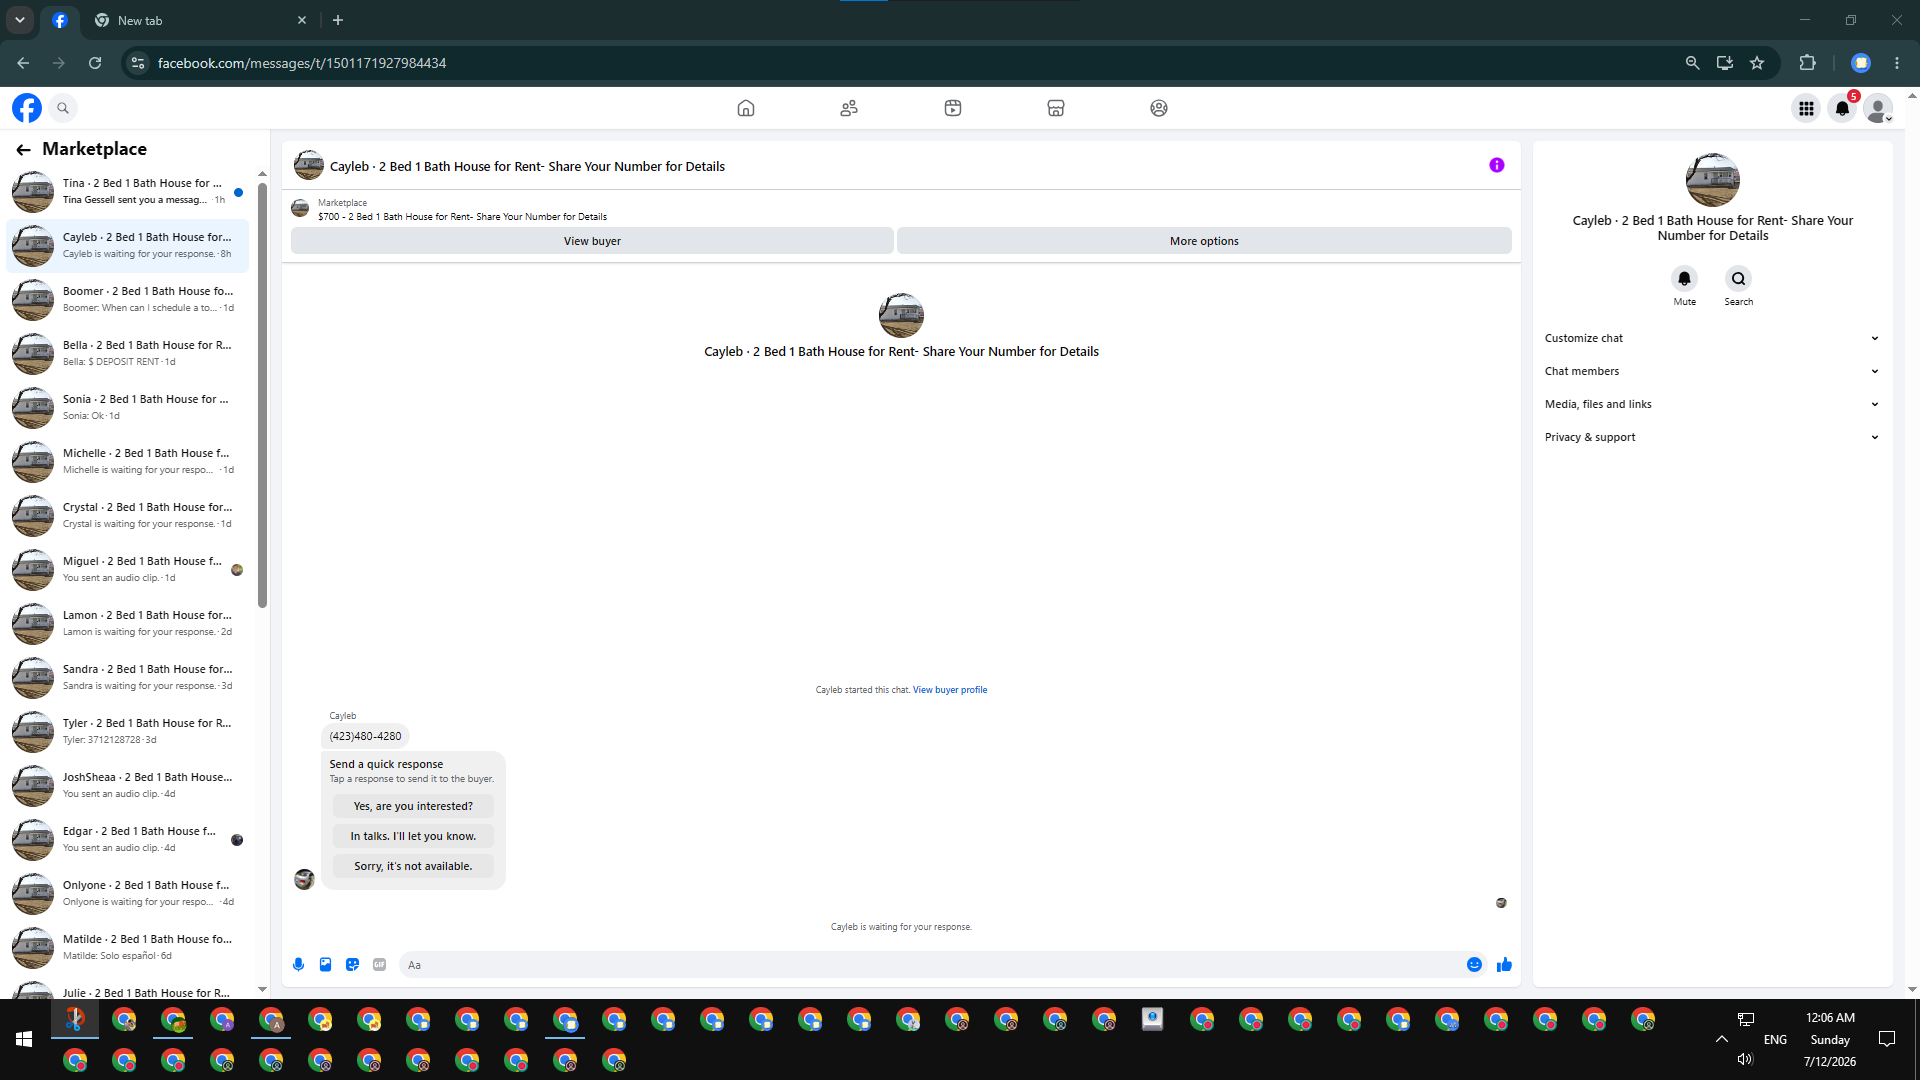The image size is (1920, 1080).
Task: Send a thumbs-up like
Action: click(x=1504, y=965)
